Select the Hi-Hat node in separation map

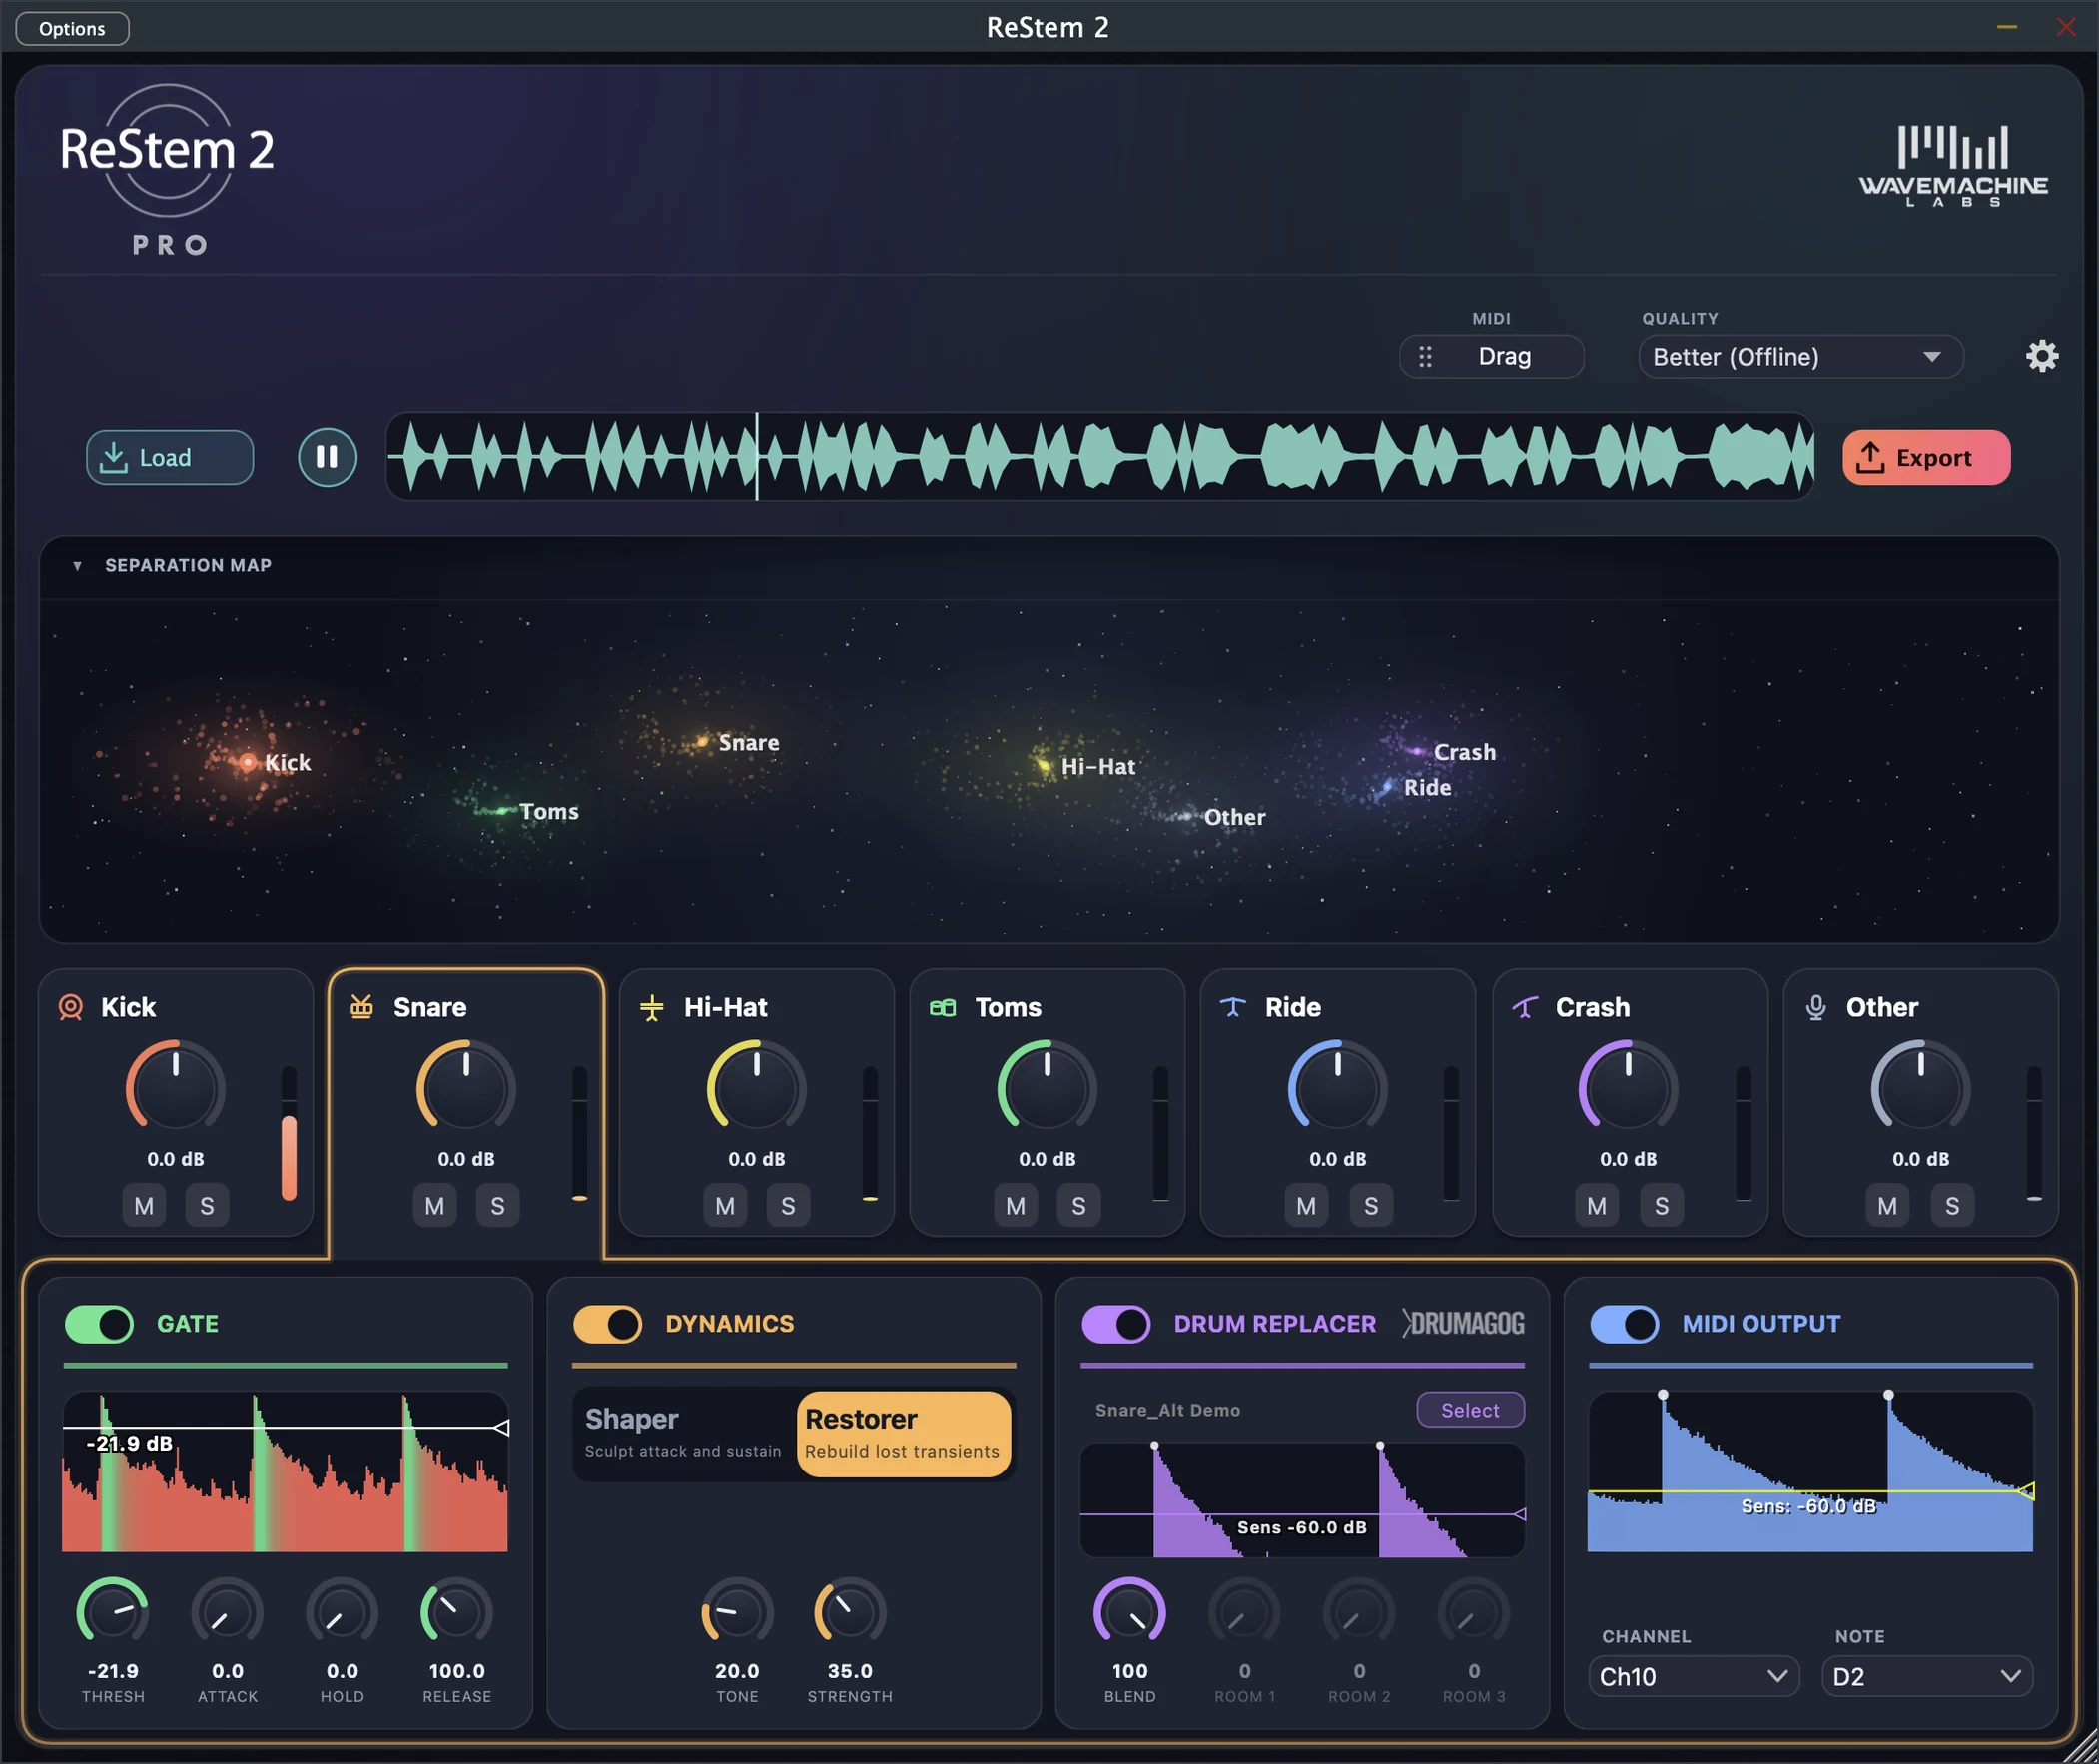[1044, 766]
